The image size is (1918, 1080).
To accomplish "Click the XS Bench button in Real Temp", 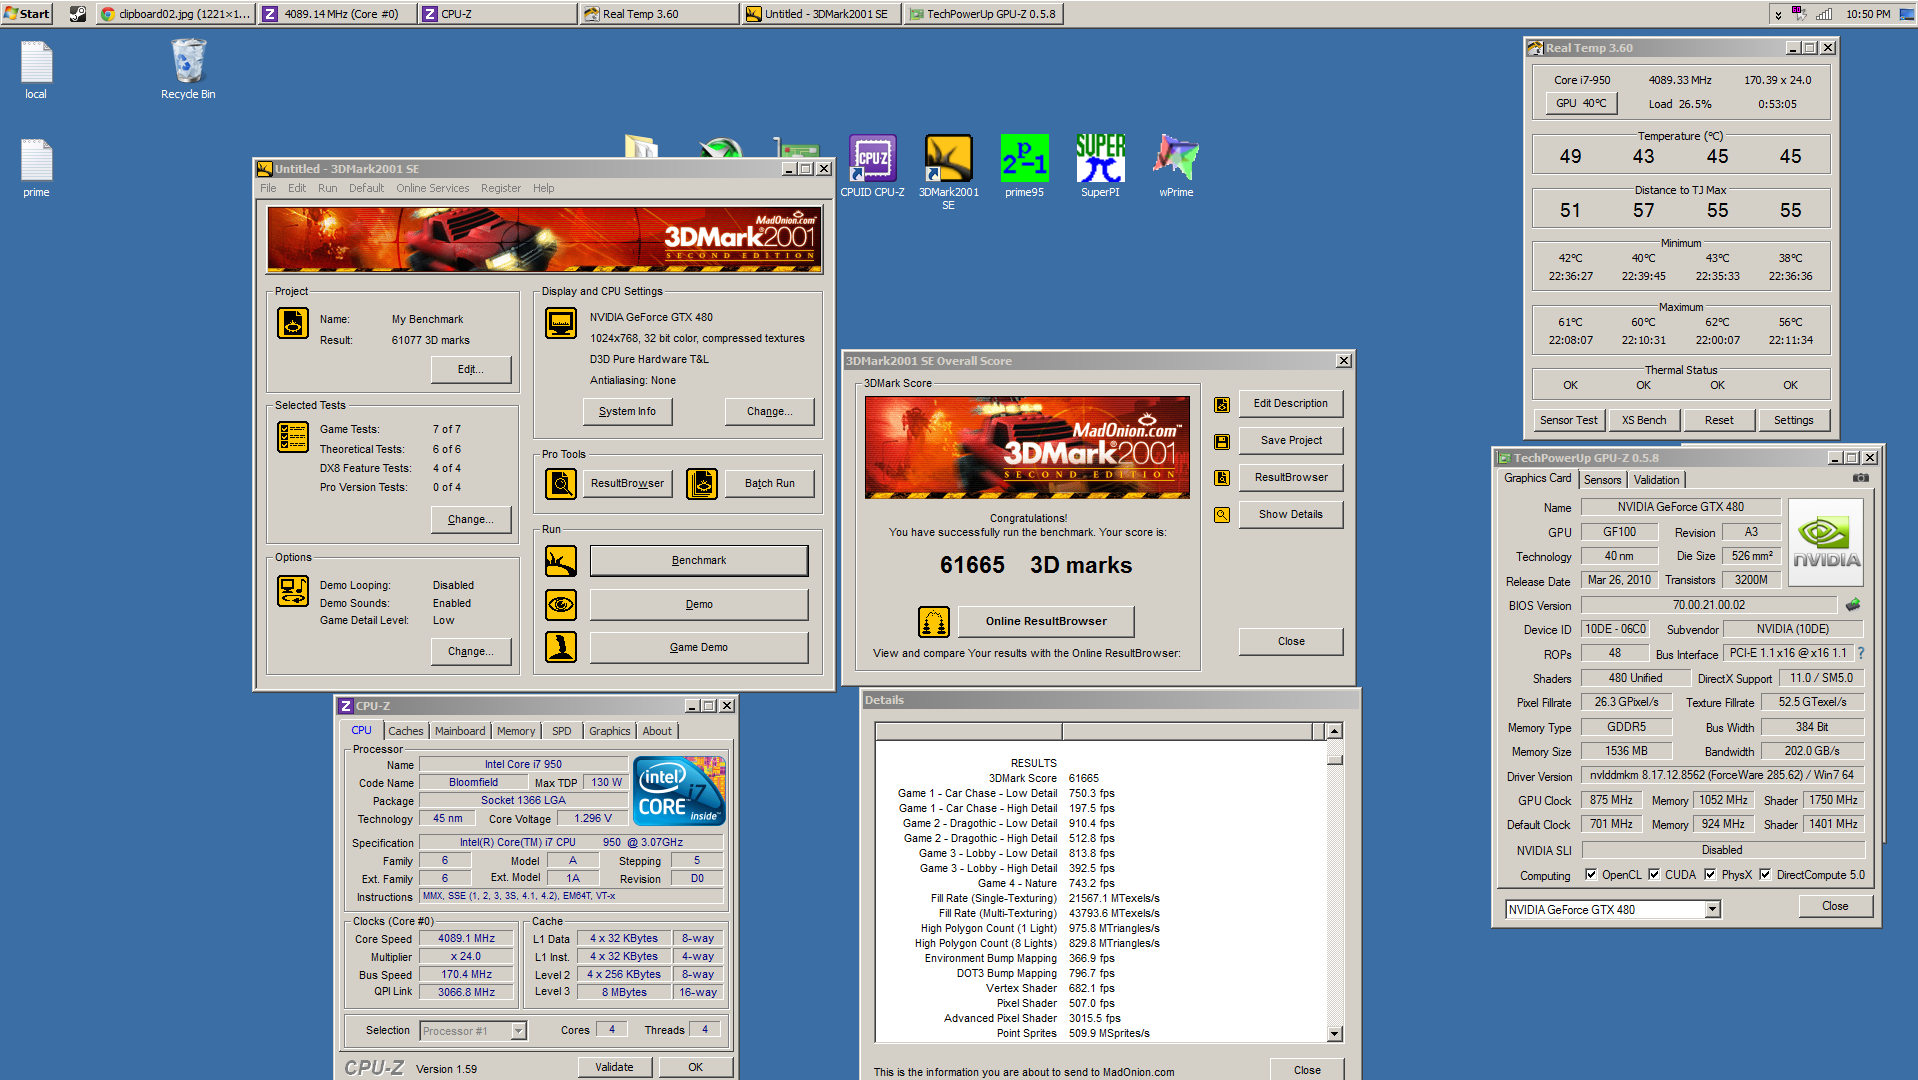I will pos(1644,420).
